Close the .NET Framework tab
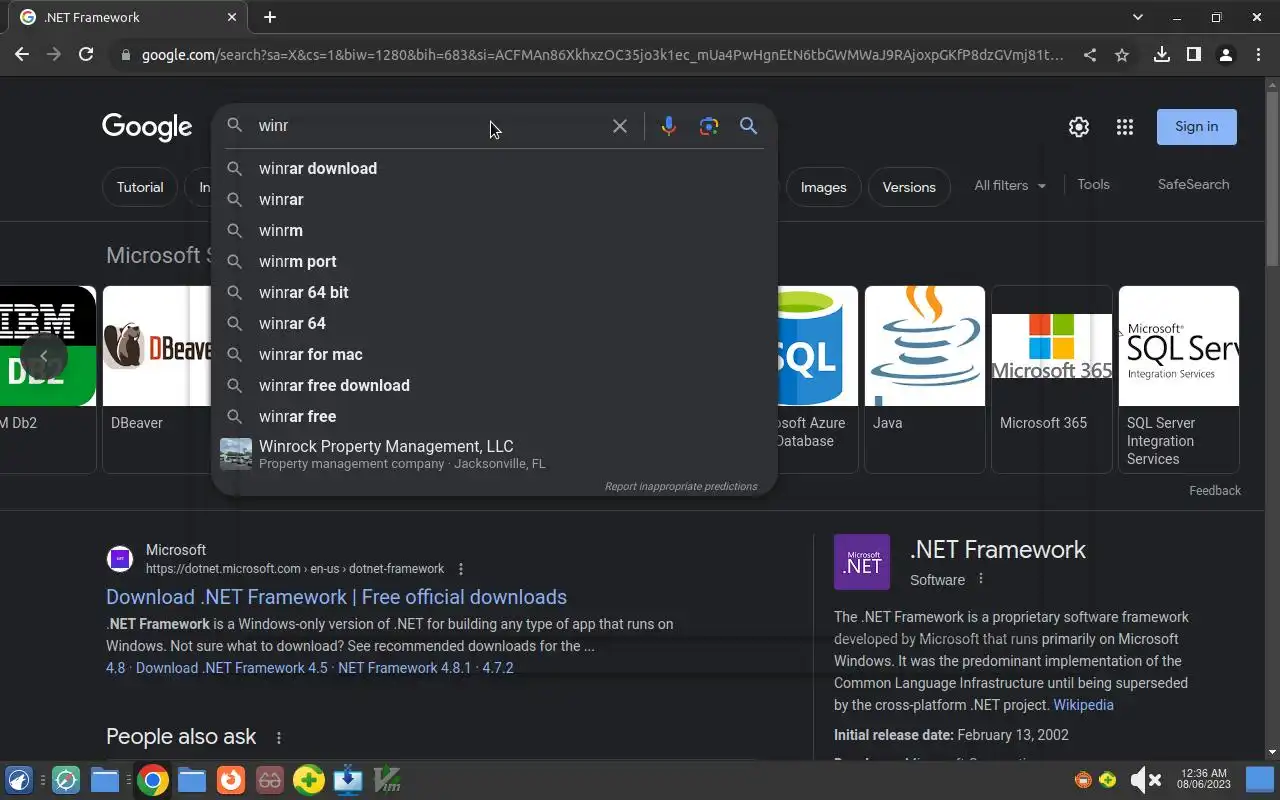The height and width of the screenshot is (800, 1280). tap(232, 17)
